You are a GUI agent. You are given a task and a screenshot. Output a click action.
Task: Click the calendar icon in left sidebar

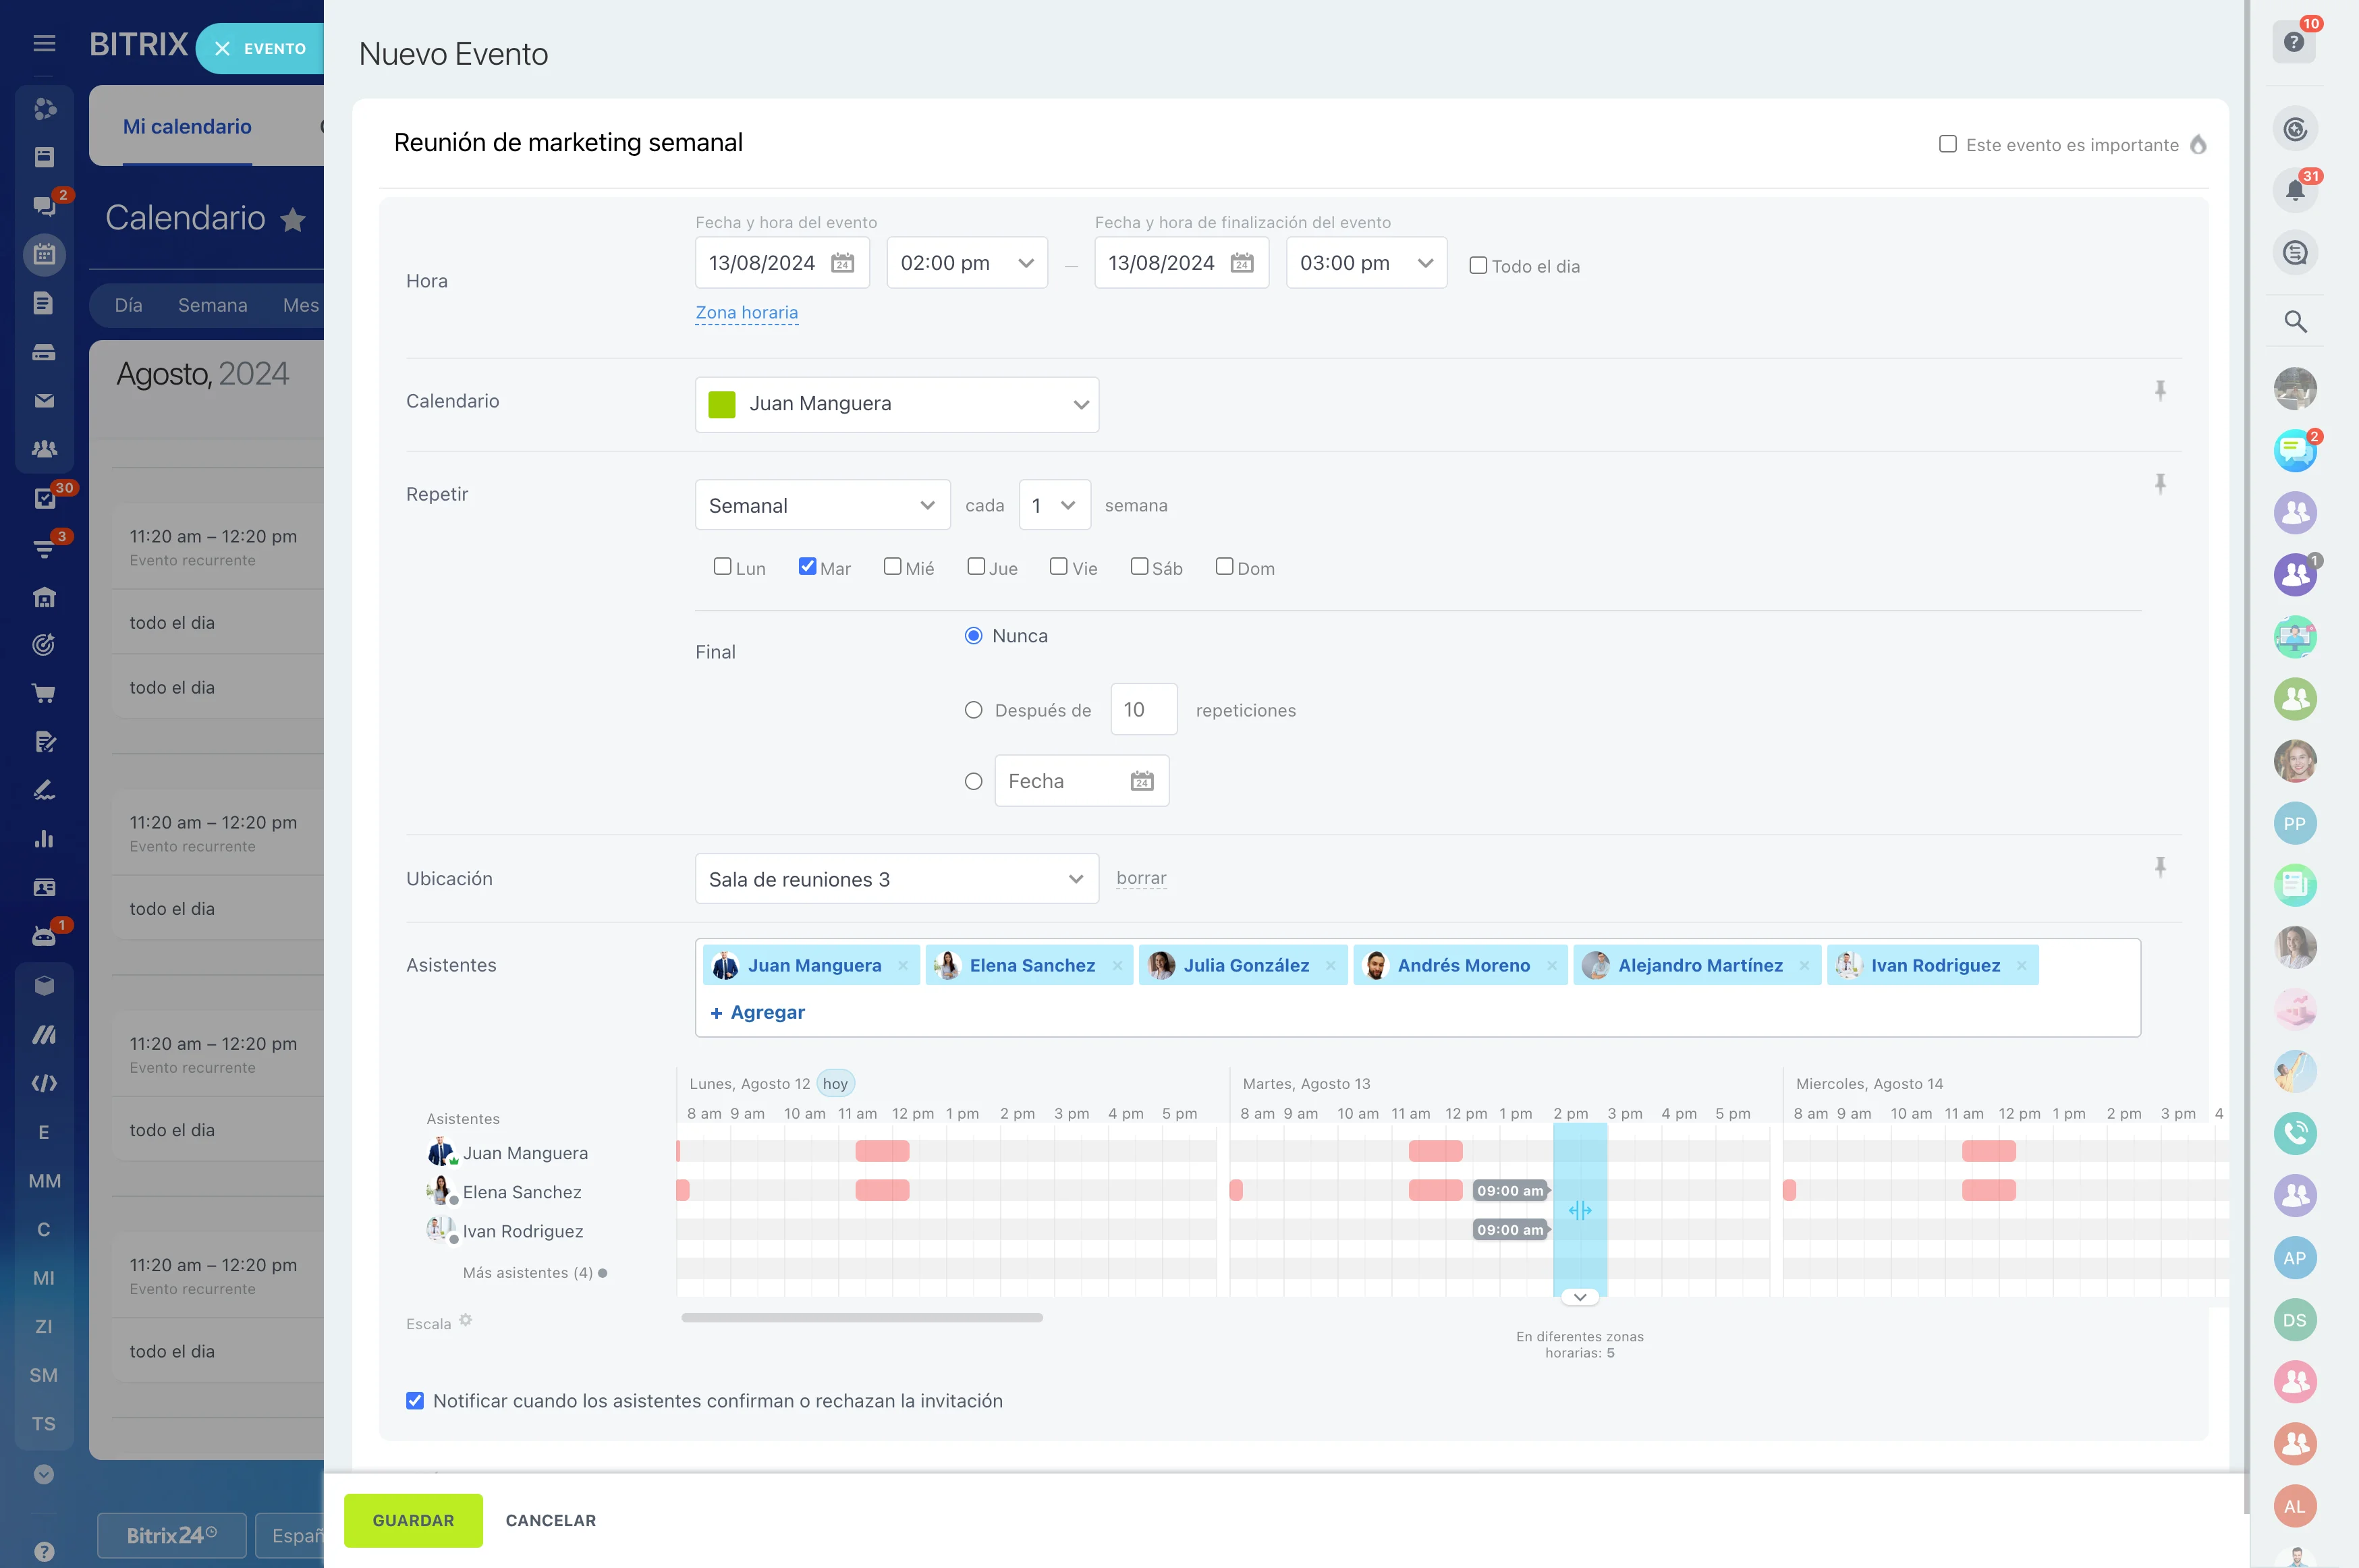click(x=44, y=254)
